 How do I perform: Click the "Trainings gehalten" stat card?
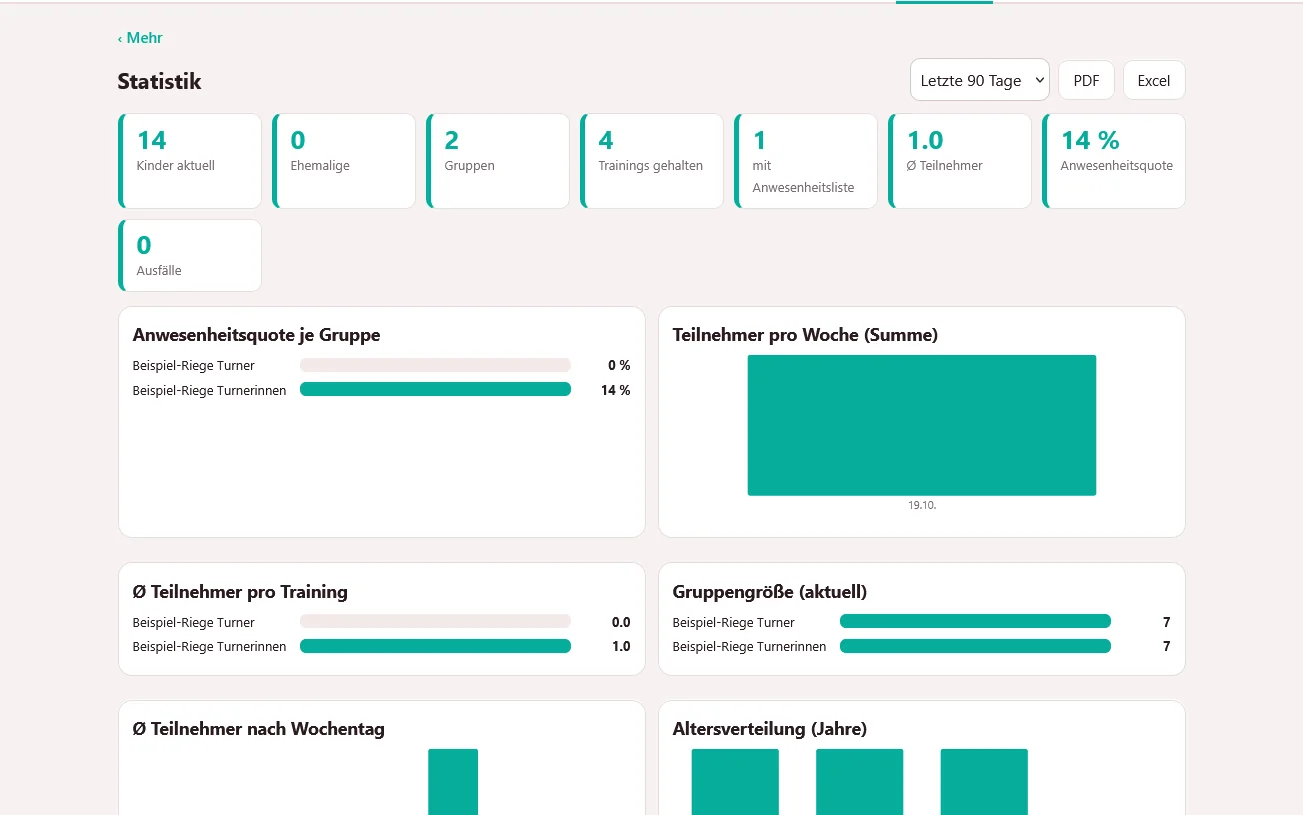[x=652, y=161]
